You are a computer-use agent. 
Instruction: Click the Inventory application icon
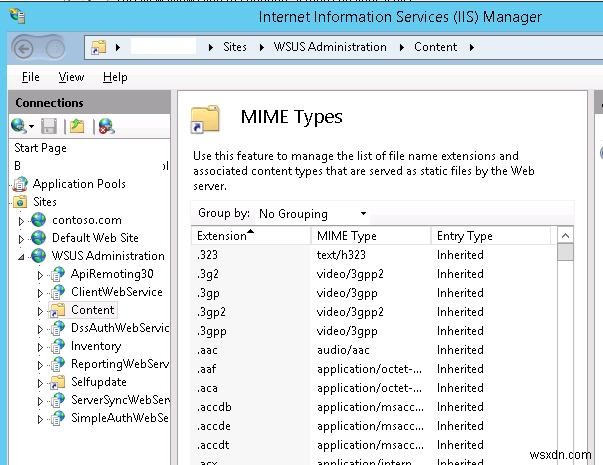(58, 346)
